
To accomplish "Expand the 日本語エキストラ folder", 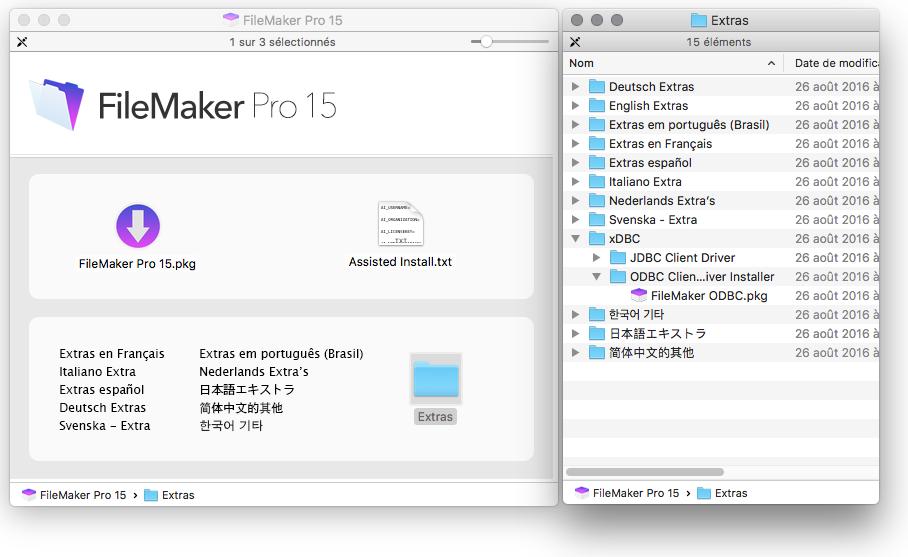I will (x=575, y=334).
